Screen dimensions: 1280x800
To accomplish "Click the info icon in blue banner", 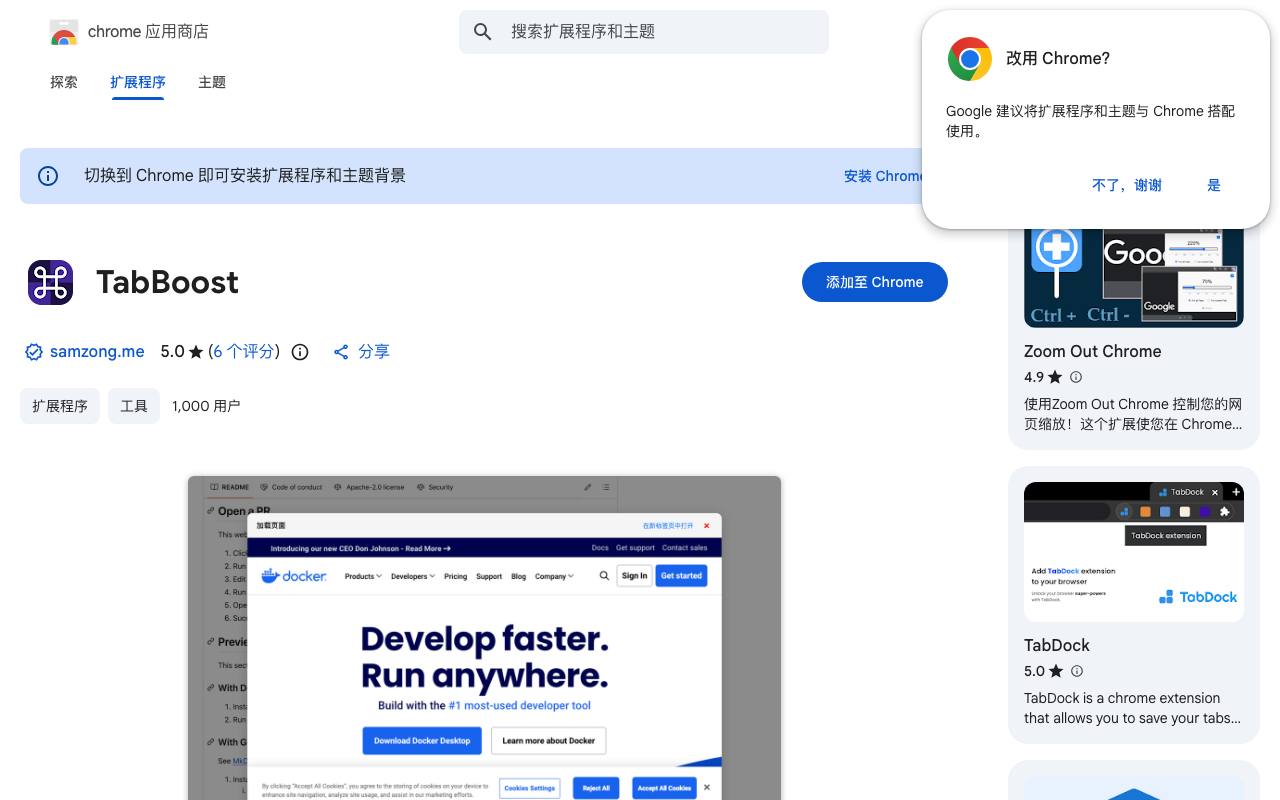I will [x=48, y=176].
